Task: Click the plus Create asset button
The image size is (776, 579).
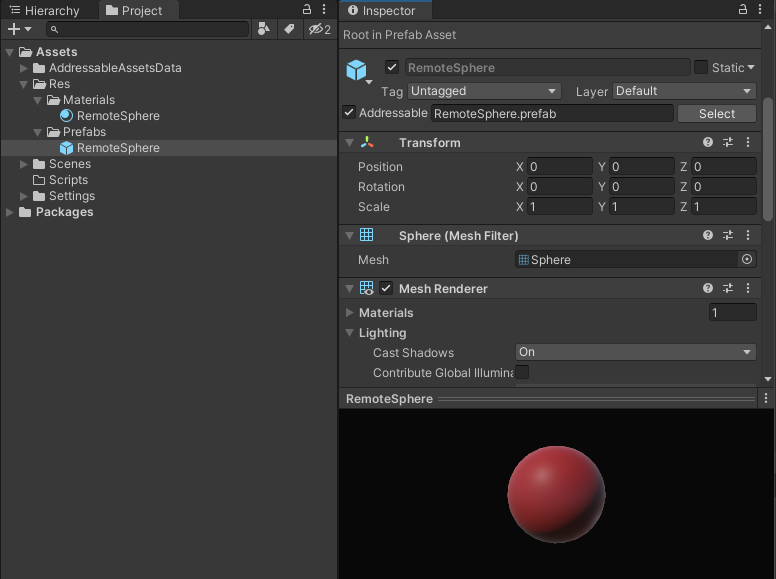Action: [19, 30]
